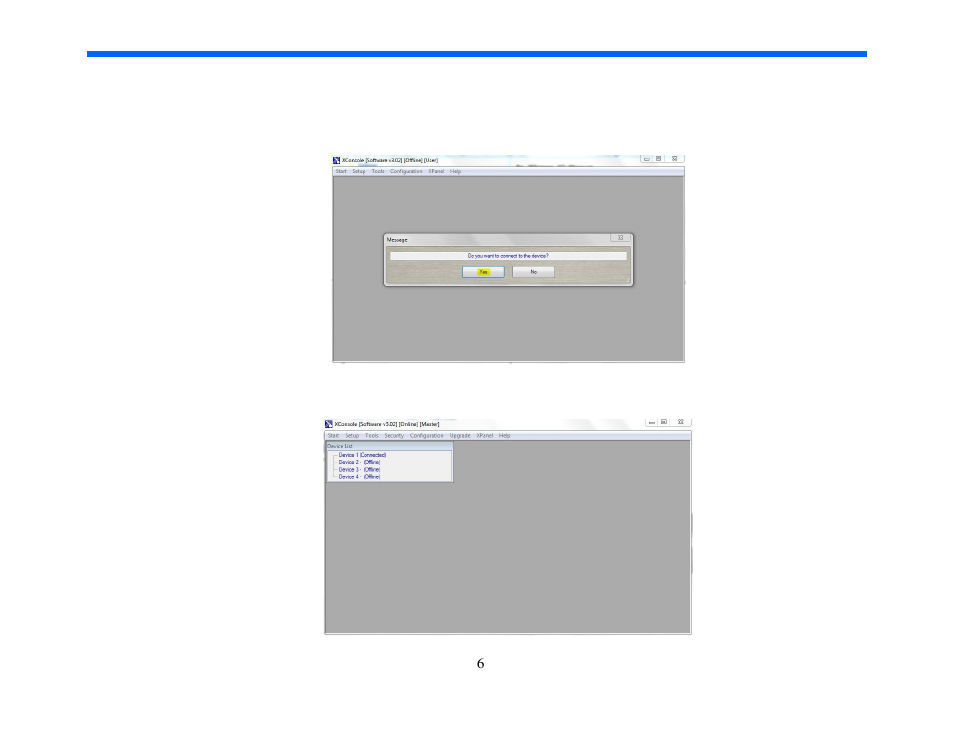Open Tools menu in Offline XConsole window
The height and width of the screenshot is (738, 954).
378,172
